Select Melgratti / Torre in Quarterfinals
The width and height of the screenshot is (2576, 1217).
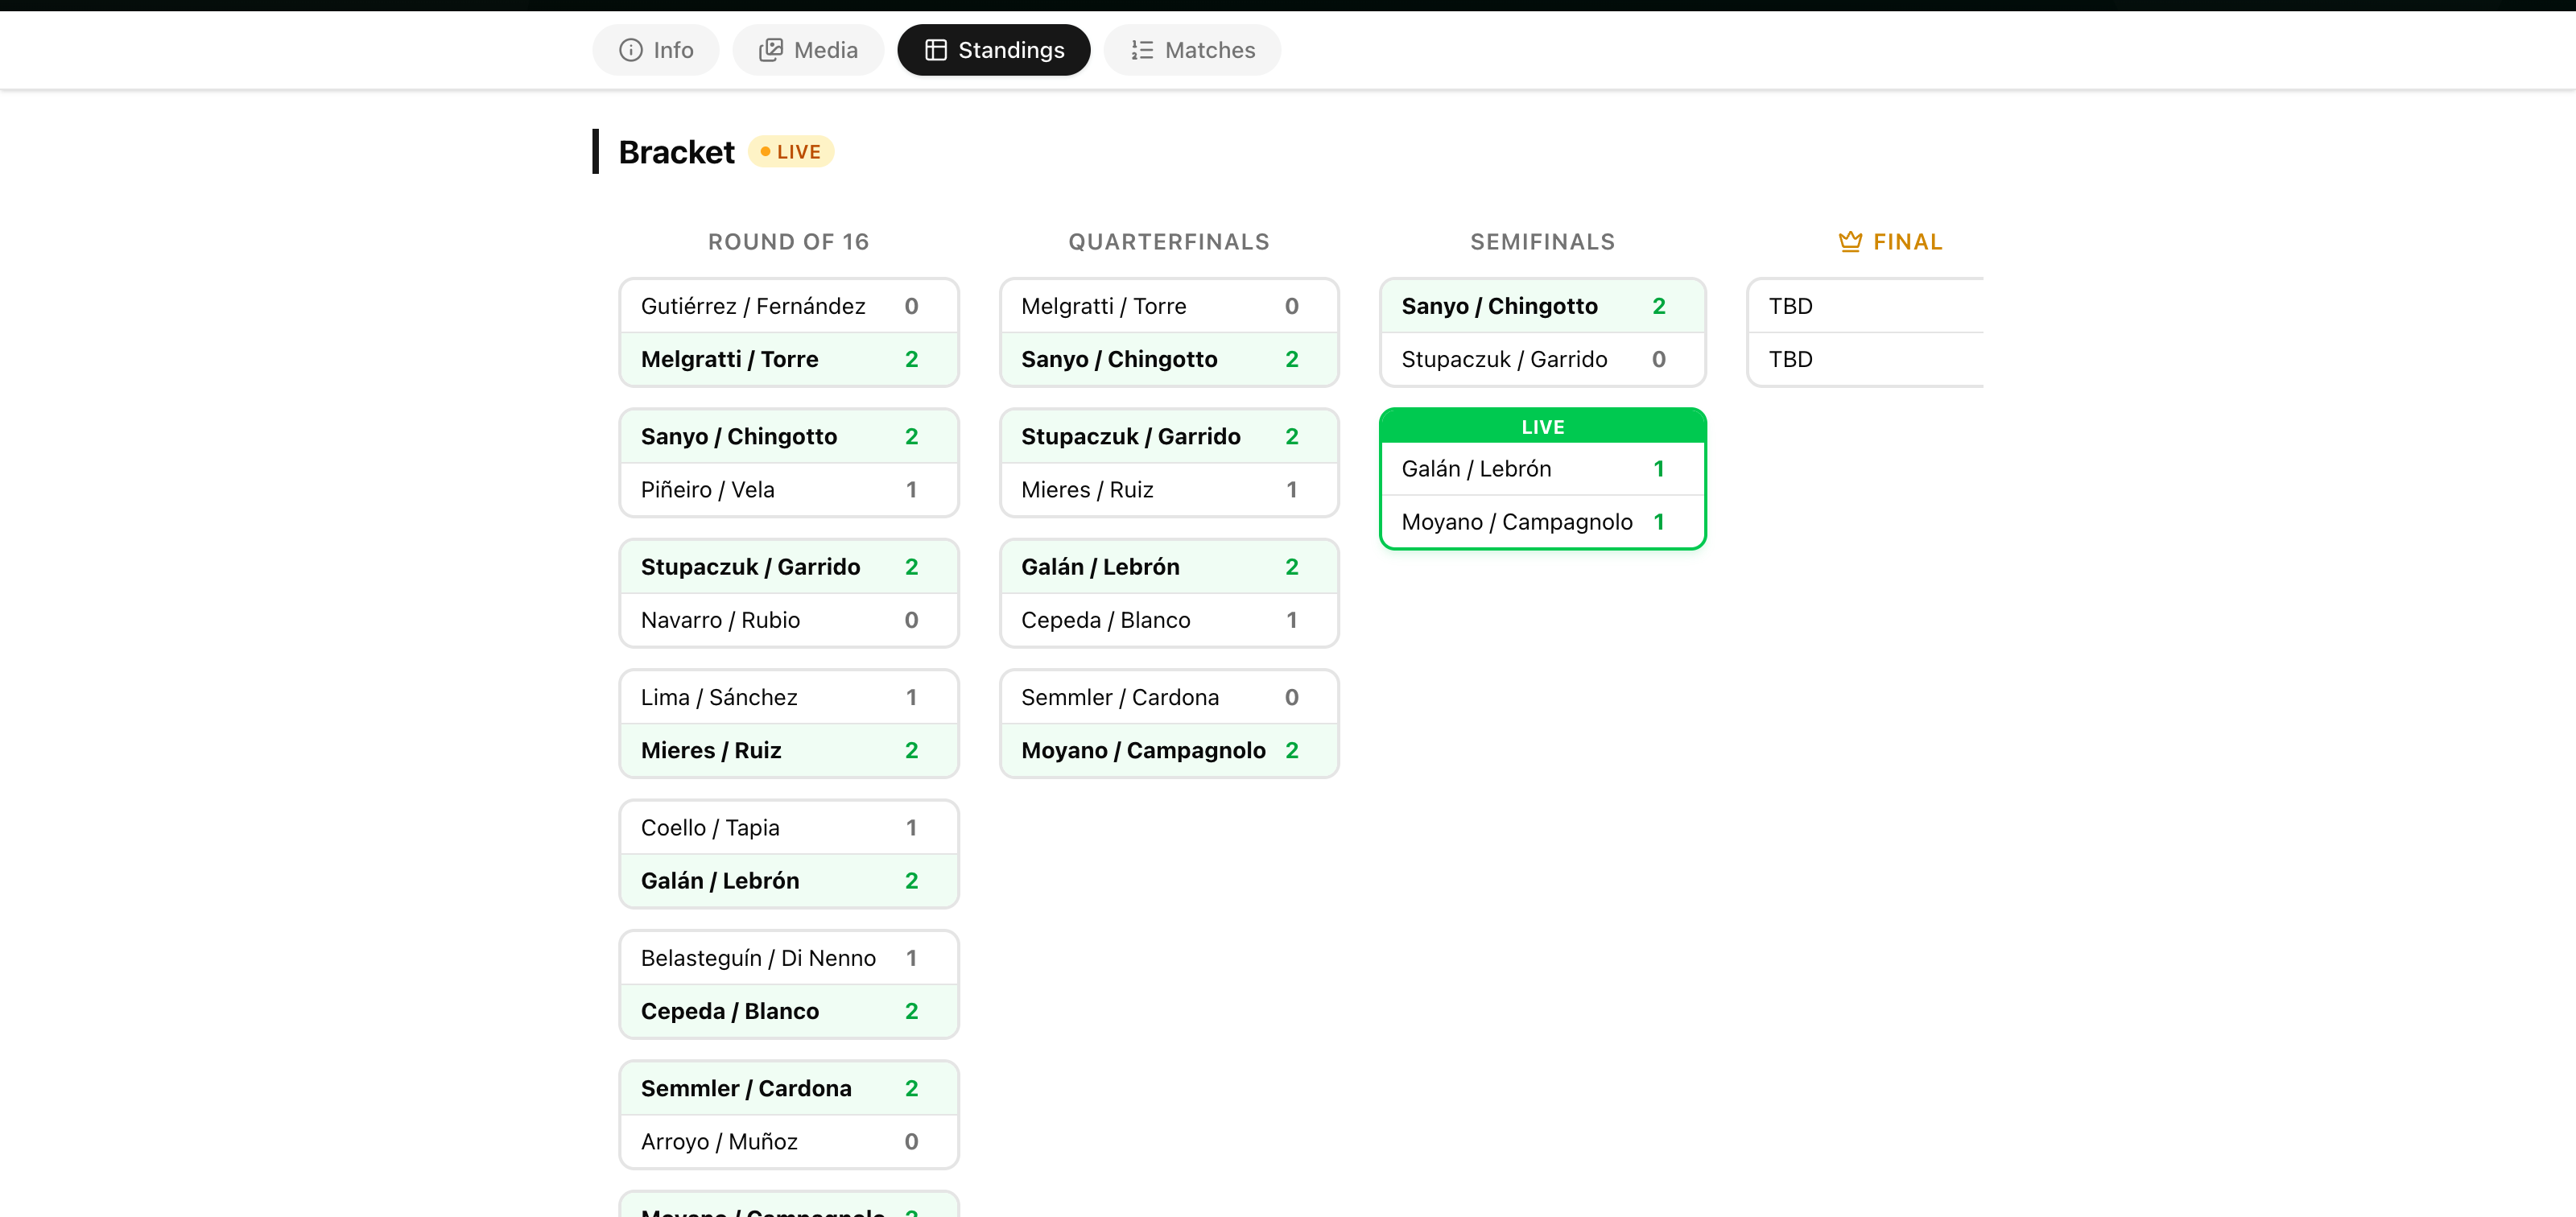(1169, 306)
